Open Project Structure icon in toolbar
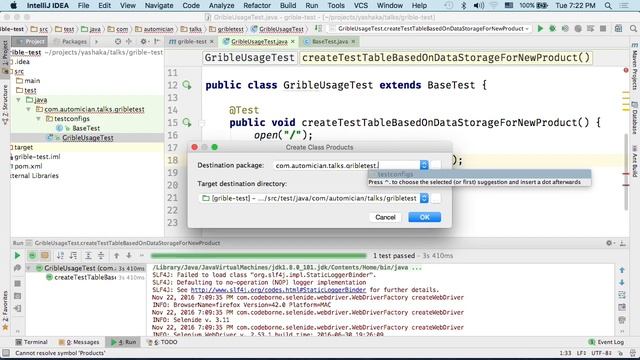640x360 pixels. (619, 29)
